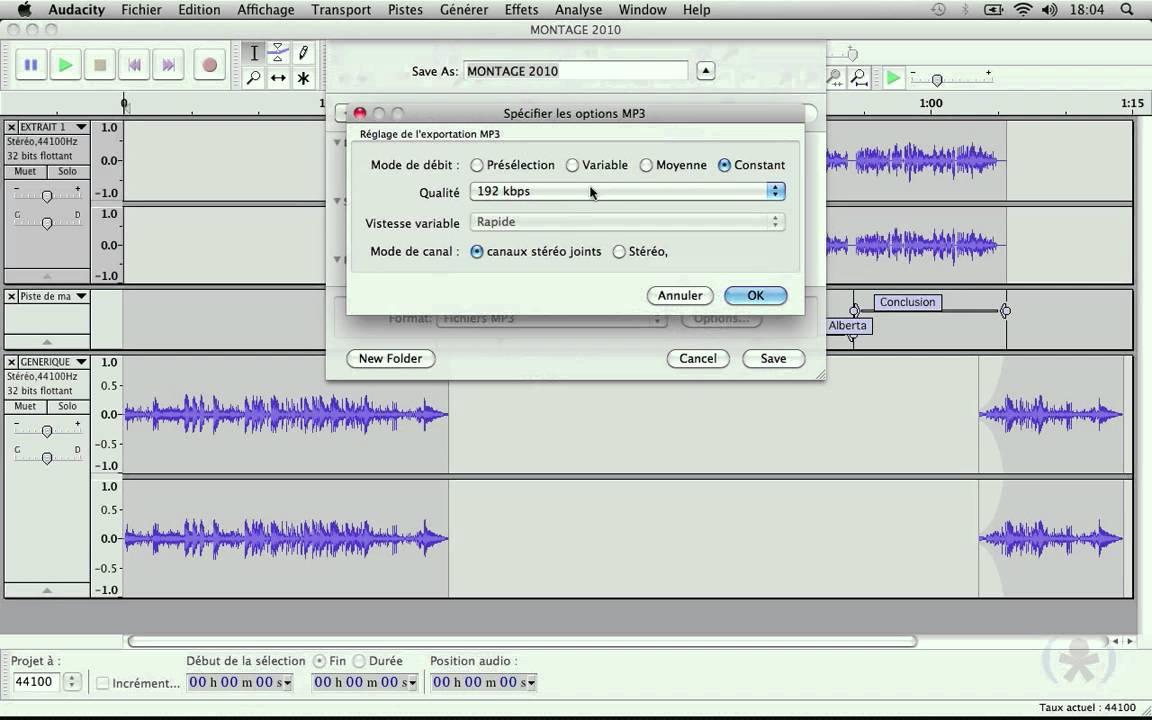The height and width of the screenshot is (720, 1152).
Task: Open the Edition menu
Action: [199, 10]
